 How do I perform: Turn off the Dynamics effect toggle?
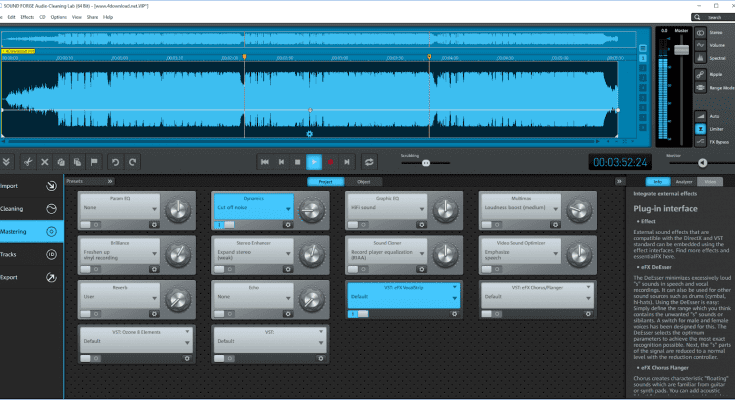pos(220,224)
